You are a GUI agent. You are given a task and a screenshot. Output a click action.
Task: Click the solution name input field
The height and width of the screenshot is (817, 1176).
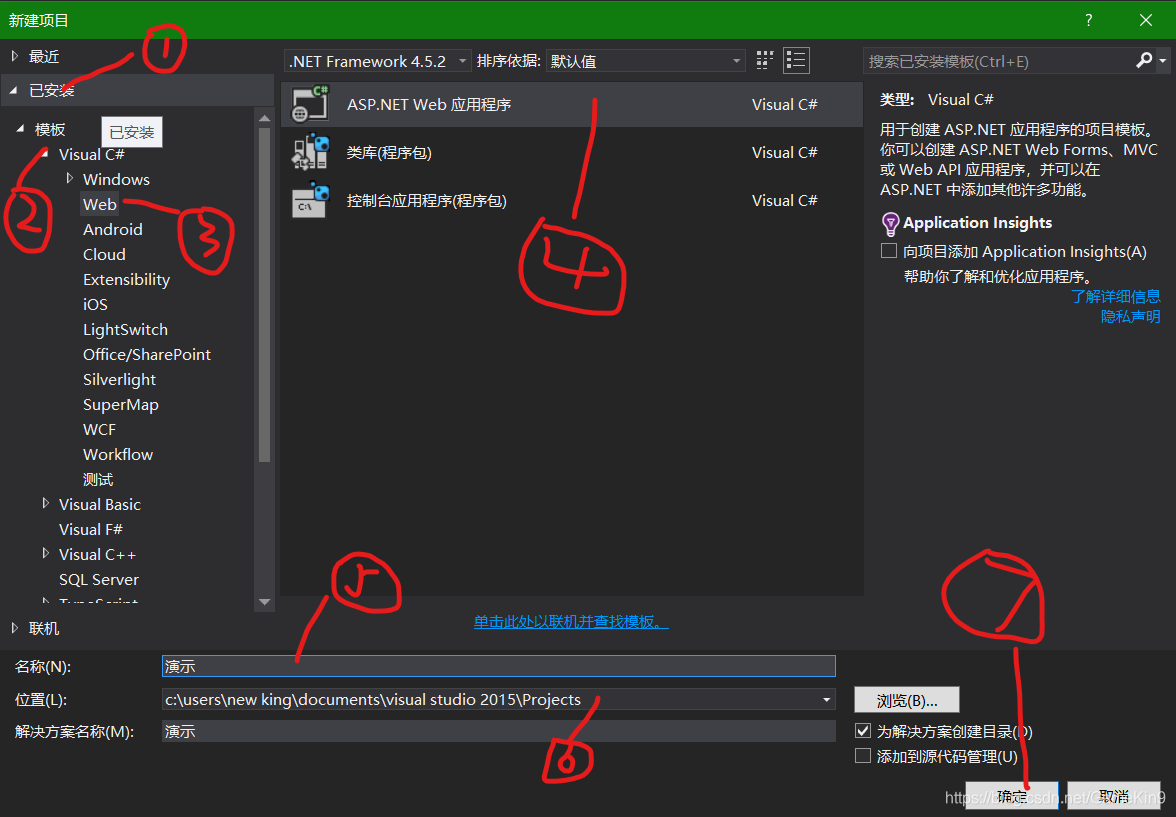tap(499, 731)
